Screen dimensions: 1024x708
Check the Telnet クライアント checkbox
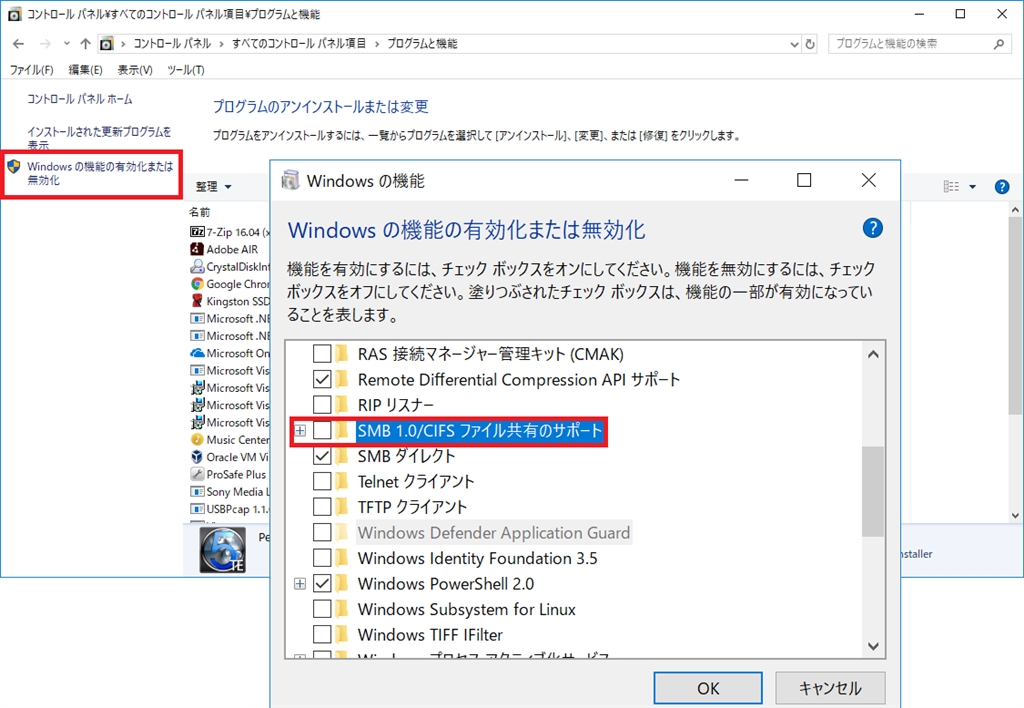point(322,481)
